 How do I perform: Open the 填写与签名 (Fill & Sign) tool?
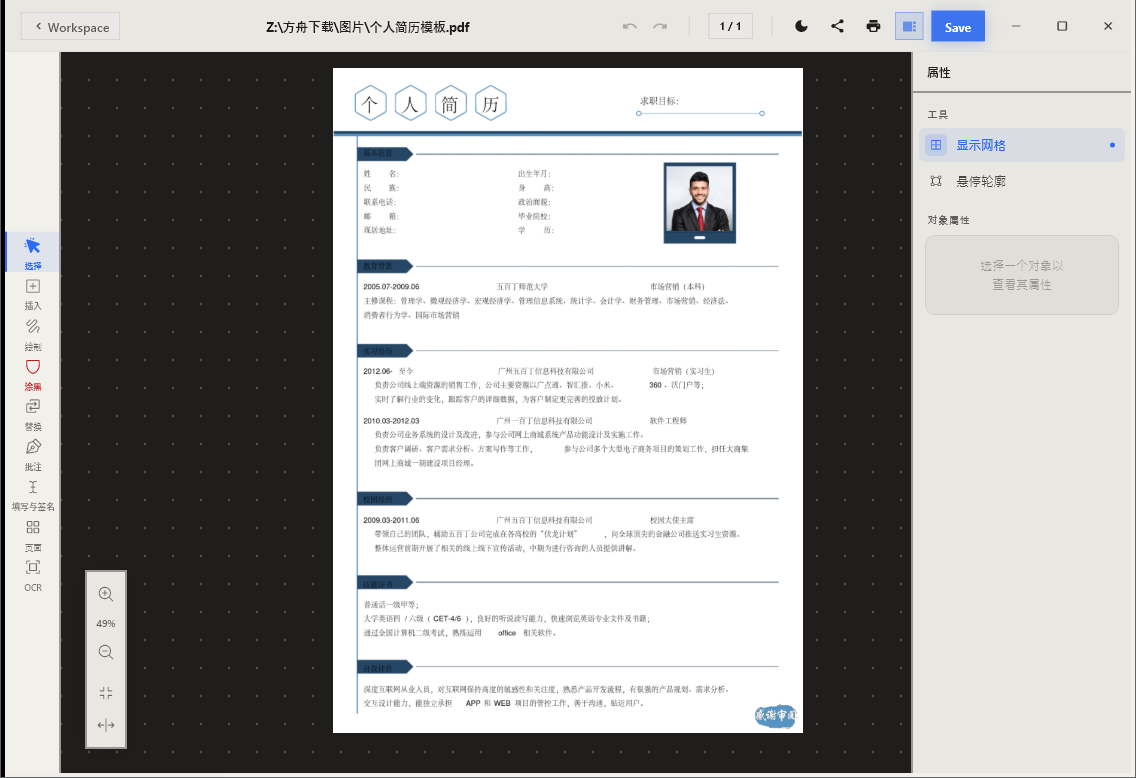point(33,495)
